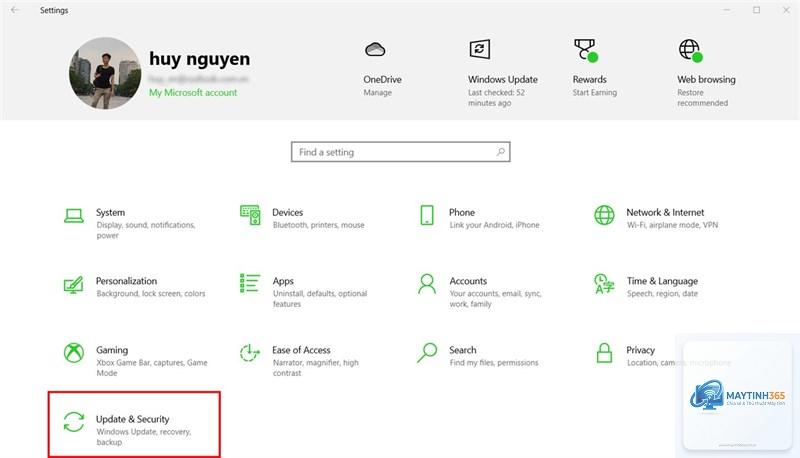Open the Phone category label
800x458 pixels.
[x=462, y=212]
